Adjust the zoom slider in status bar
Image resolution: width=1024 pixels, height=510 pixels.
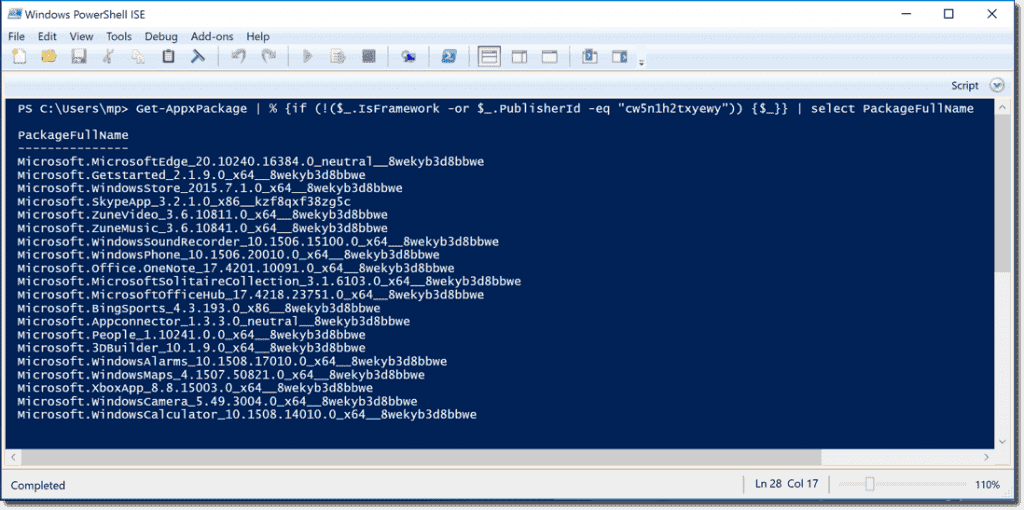869,485
